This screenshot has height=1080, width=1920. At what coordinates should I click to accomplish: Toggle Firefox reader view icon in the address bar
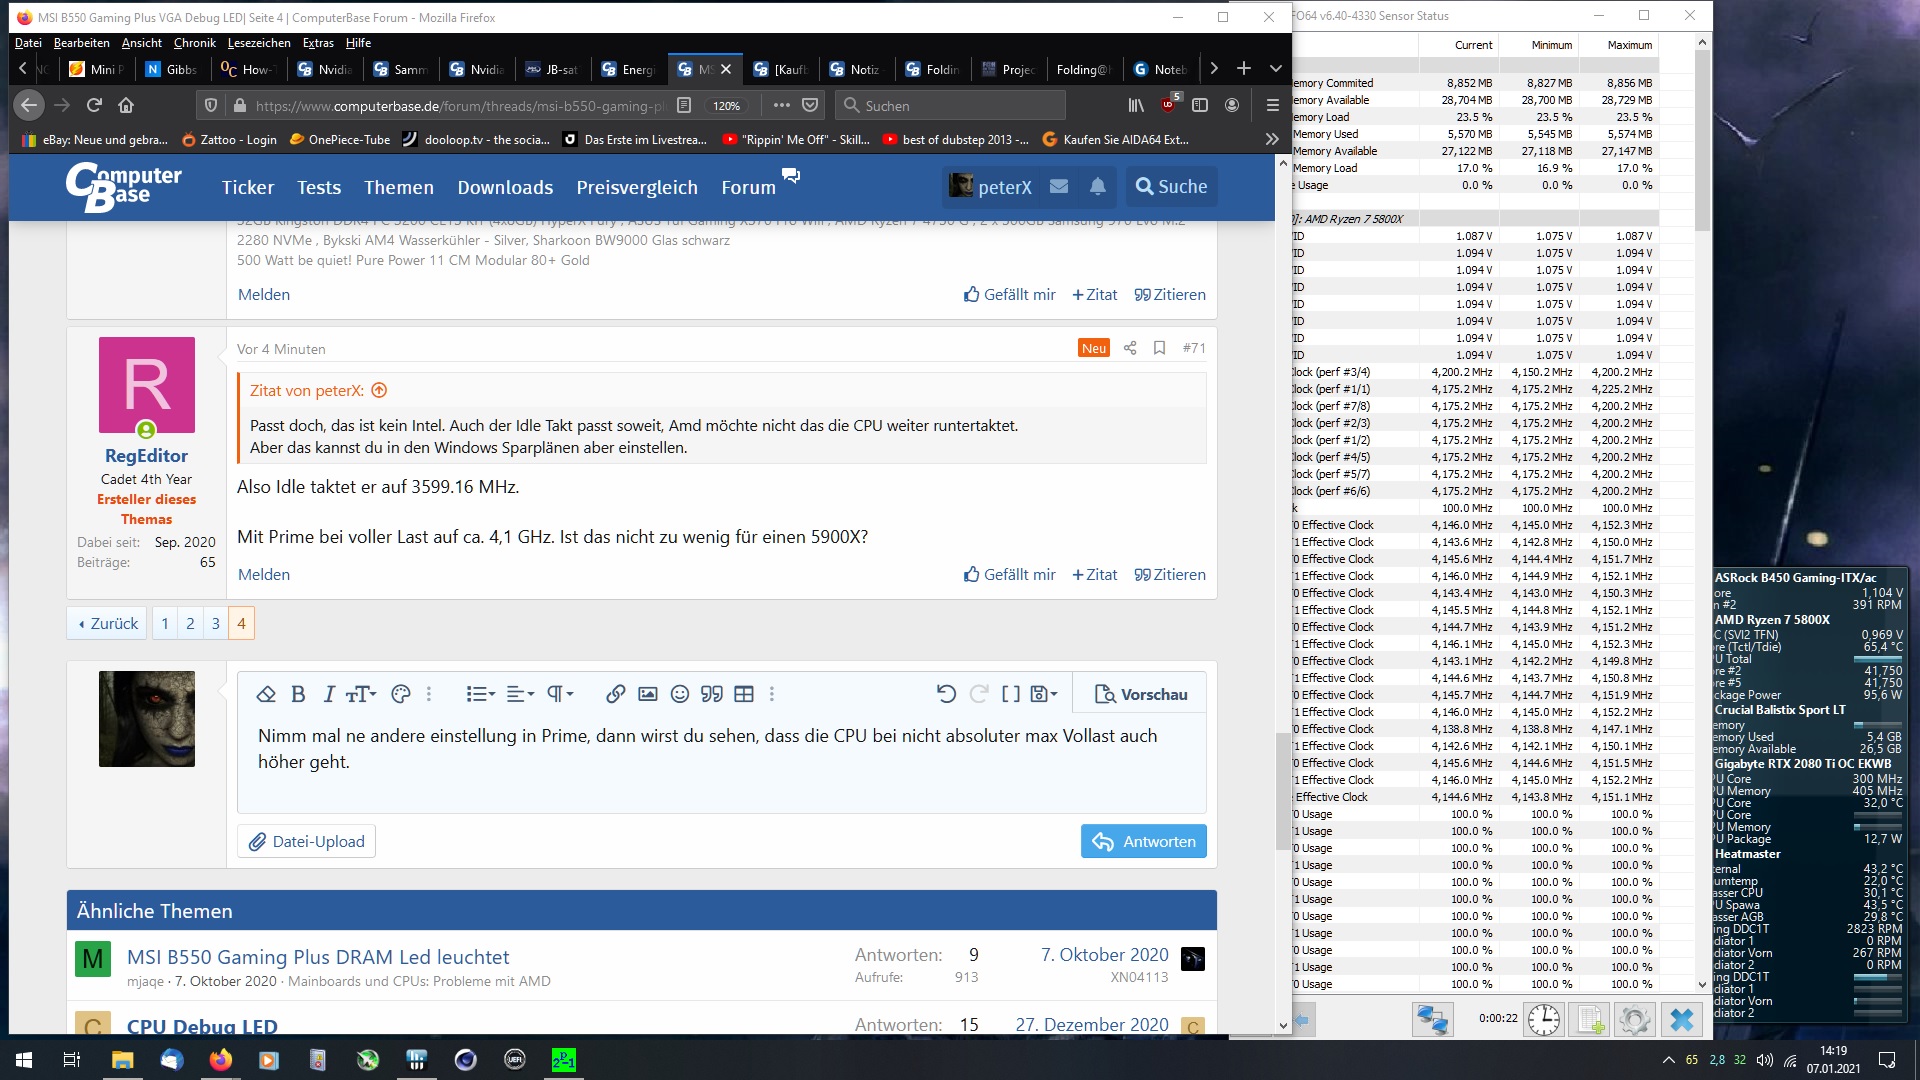coord(684,105)
